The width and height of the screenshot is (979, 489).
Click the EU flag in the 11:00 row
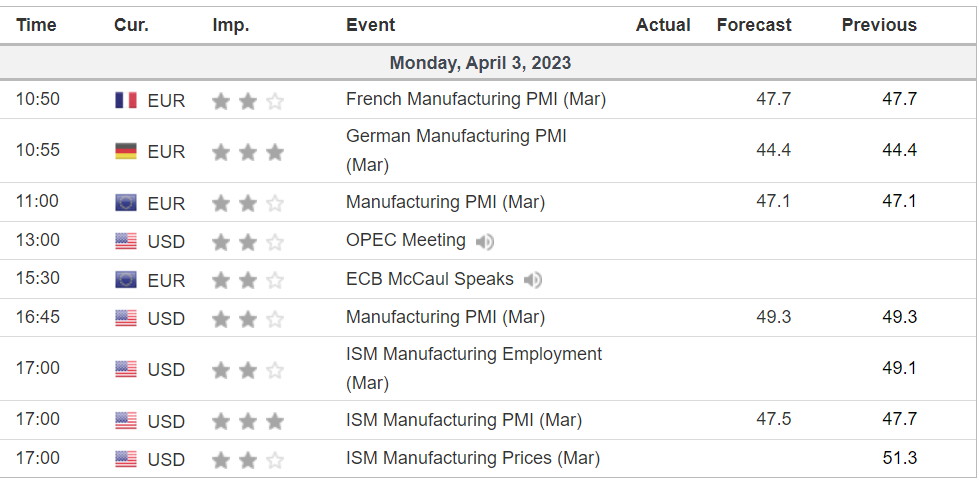[126, 203]
